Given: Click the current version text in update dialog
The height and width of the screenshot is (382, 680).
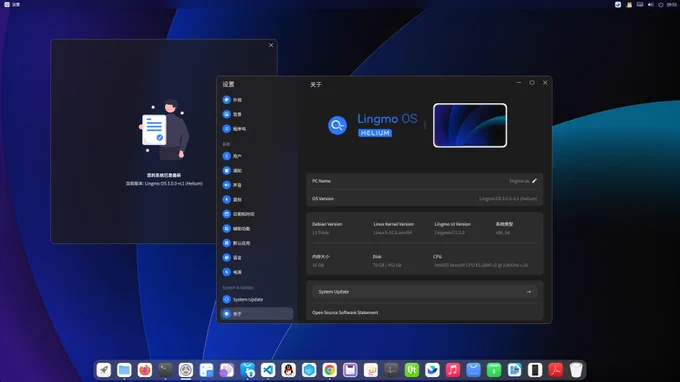Looking at the screenshot, I should click(164, 183).
